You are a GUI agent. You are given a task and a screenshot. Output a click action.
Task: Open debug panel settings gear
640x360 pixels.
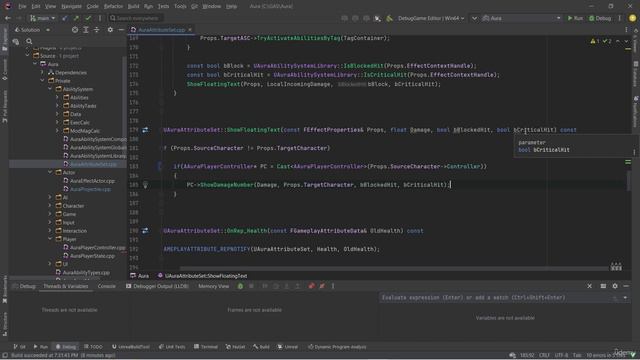coord(615,286)
